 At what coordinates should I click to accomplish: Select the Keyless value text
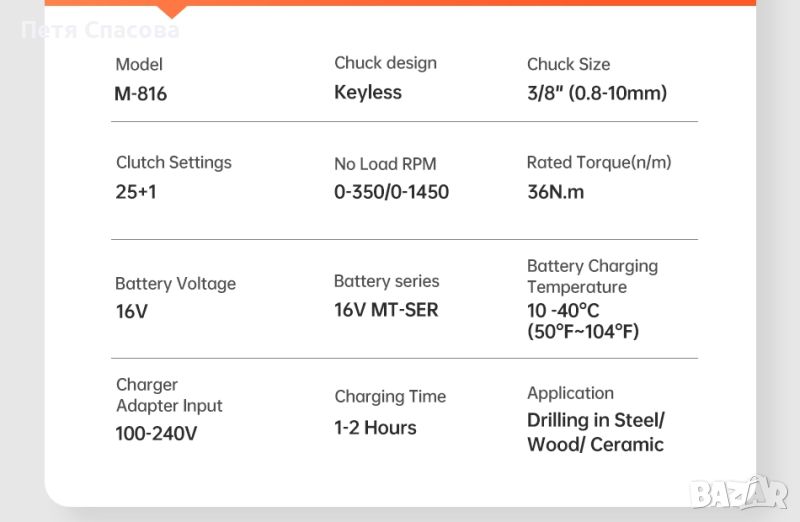367,92
